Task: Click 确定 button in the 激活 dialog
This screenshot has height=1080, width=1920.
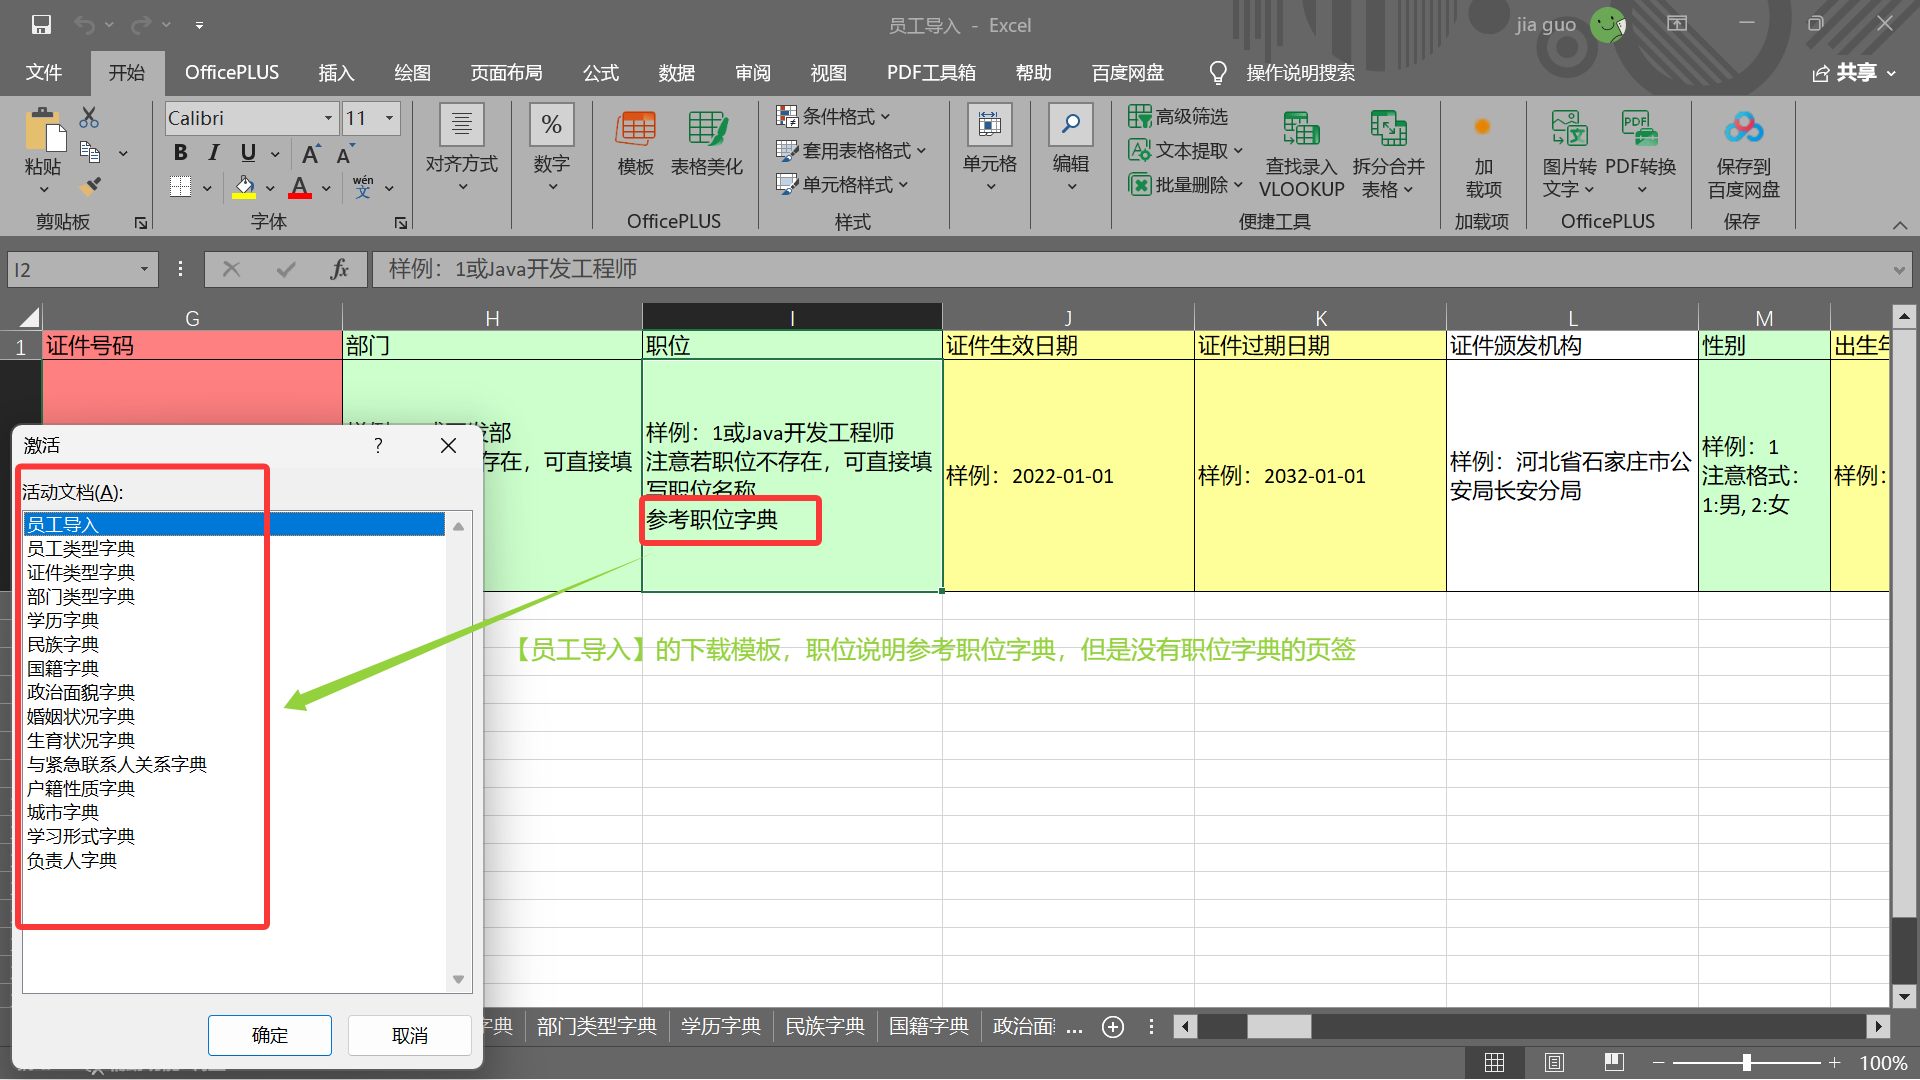Action: (270, 1035)
